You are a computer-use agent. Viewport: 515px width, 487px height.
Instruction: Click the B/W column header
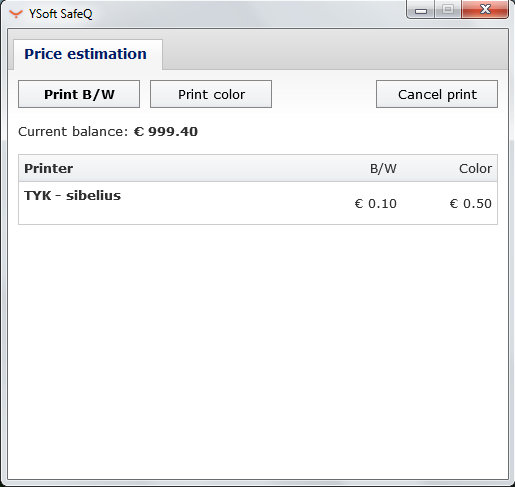click(383, 169)
